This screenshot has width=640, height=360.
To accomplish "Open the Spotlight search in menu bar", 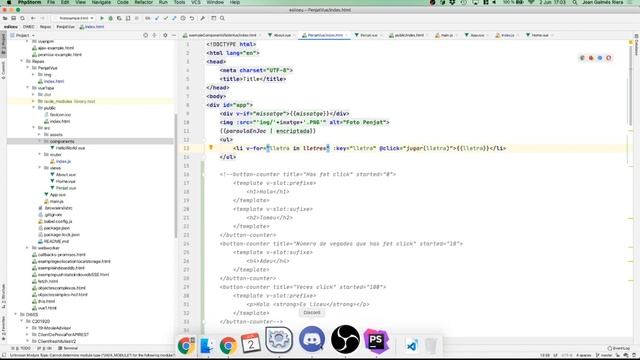I will 574,2.
